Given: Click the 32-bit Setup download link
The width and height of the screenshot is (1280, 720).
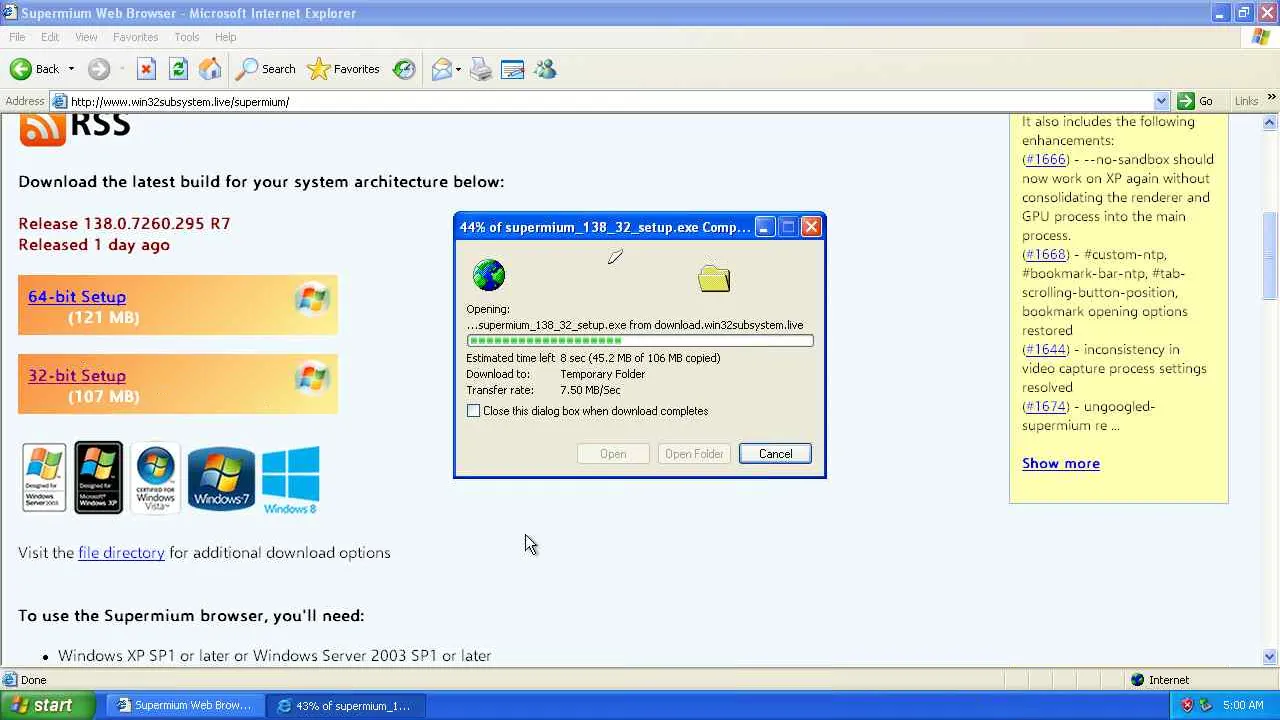Looking at the screenshot, I should point(77,375).
